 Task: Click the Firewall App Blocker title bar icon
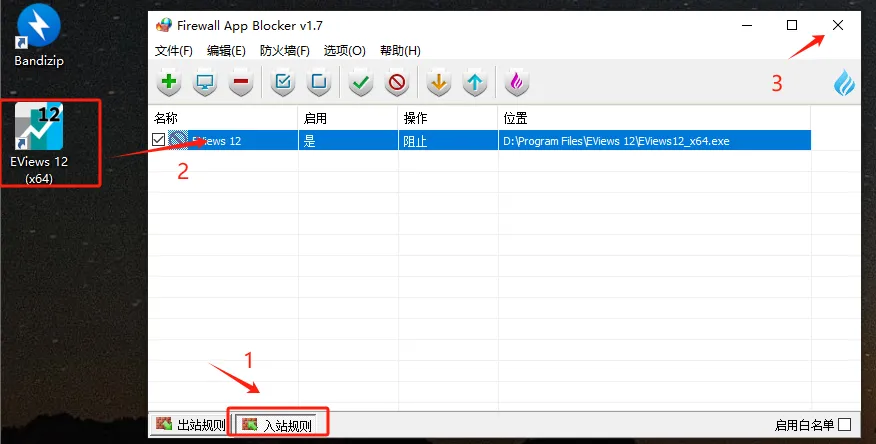click(x=164, y=25)
